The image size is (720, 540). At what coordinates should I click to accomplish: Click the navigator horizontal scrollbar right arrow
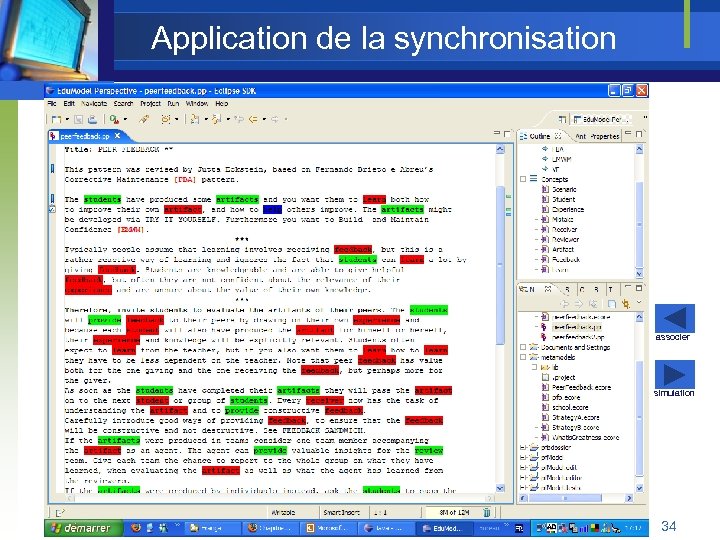pos(629,498)
